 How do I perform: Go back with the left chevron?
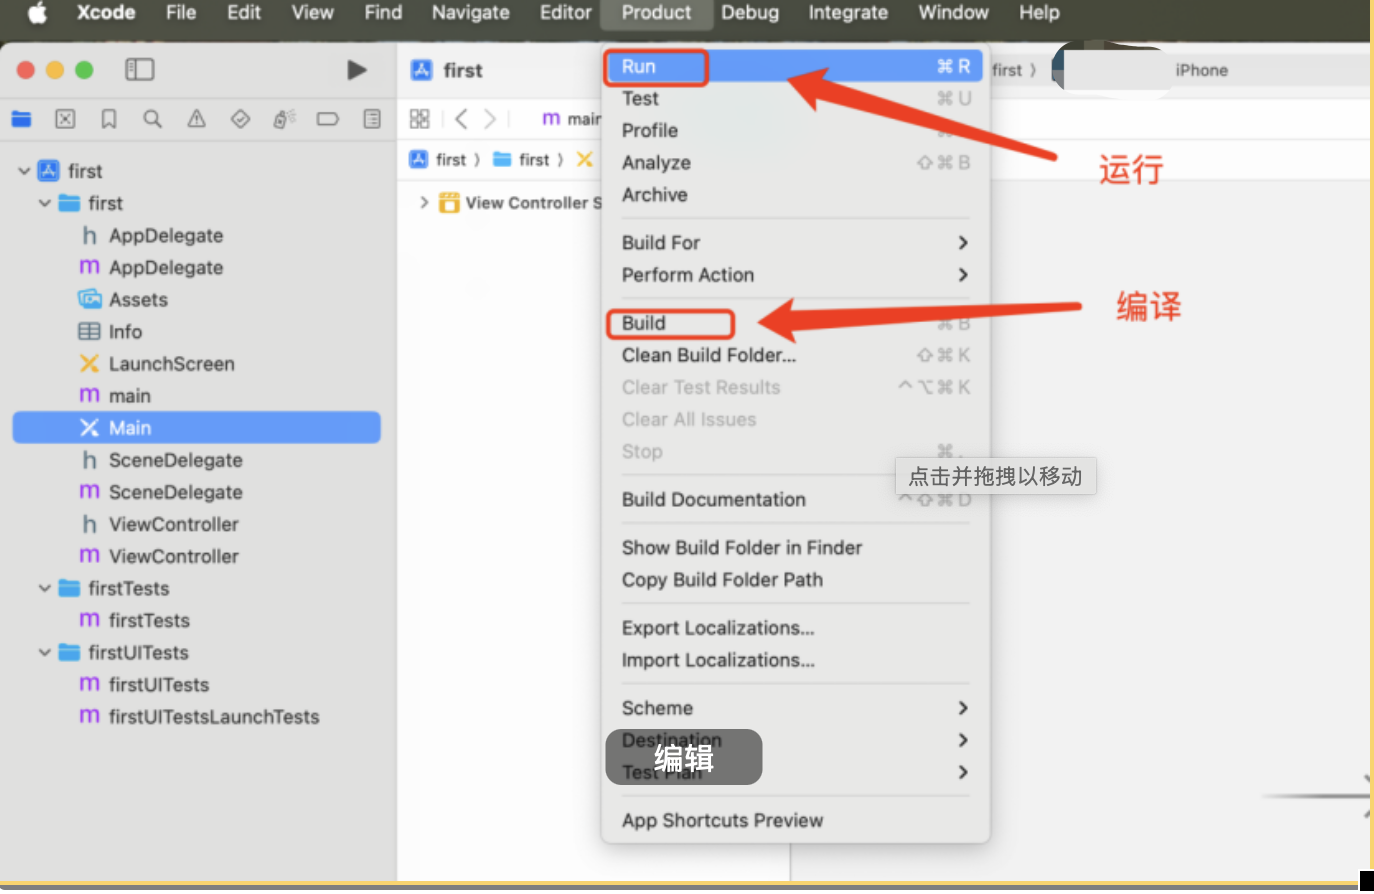(461, 119)
